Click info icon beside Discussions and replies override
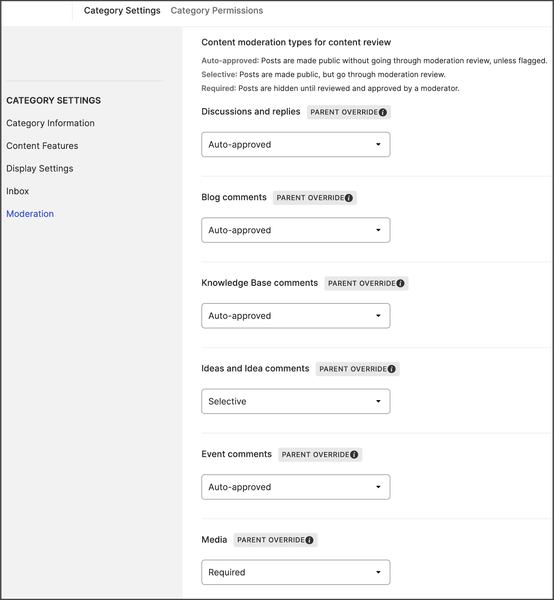 (x=383, y=112)
